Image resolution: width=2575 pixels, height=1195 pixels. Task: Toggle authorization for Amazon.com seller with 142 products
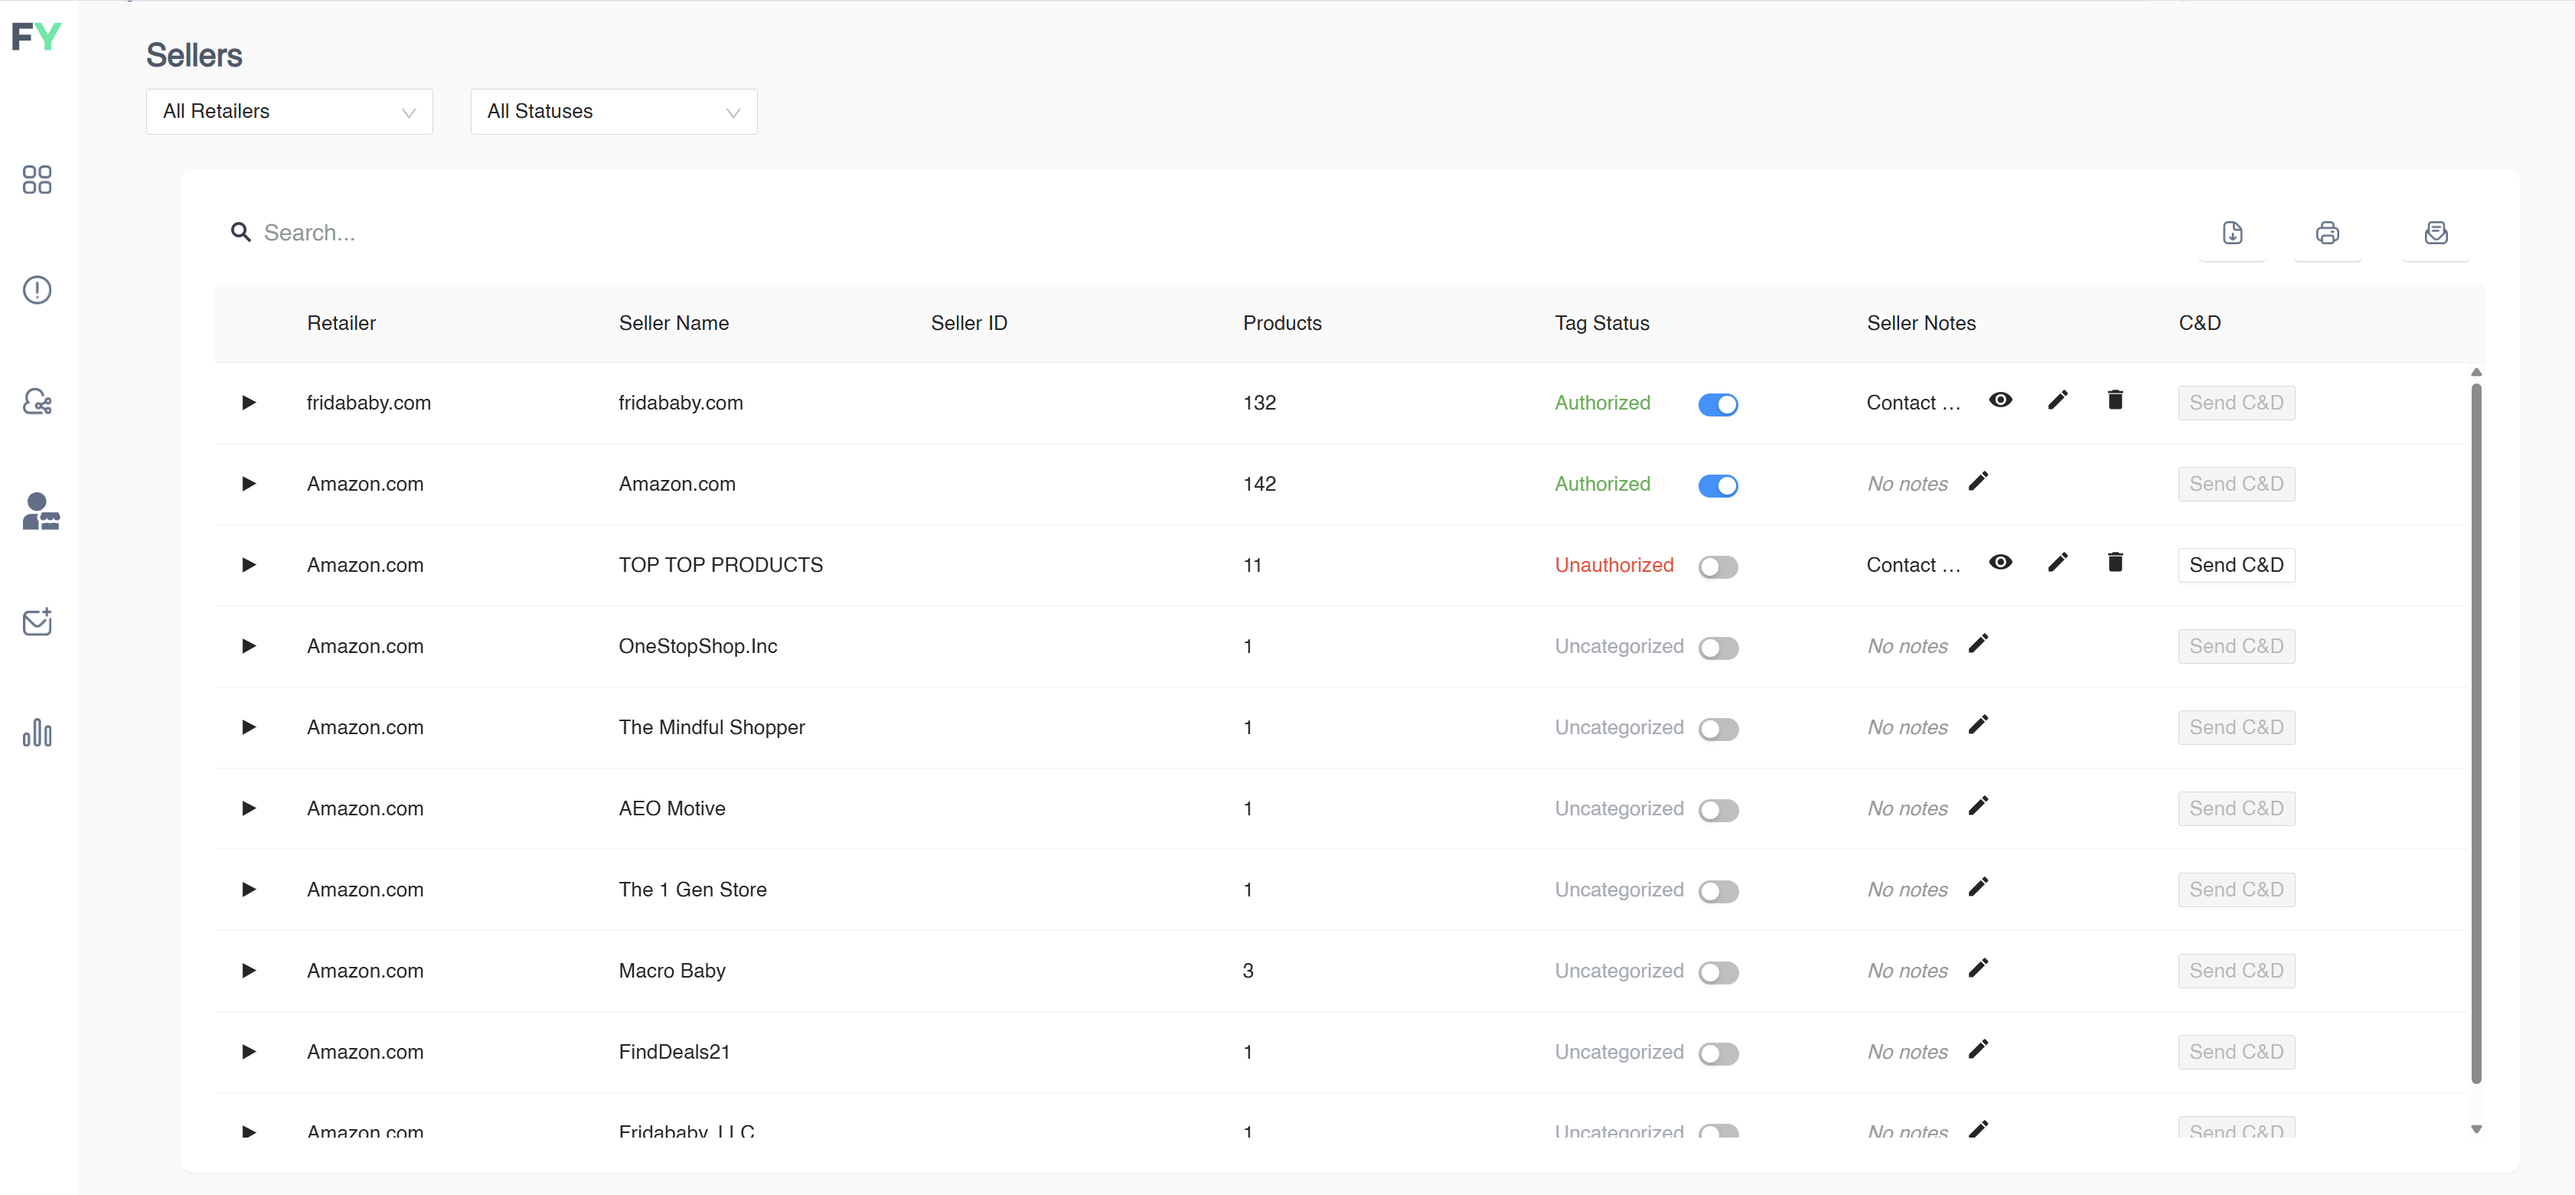pyautogui.click(x=1718, y=485)
